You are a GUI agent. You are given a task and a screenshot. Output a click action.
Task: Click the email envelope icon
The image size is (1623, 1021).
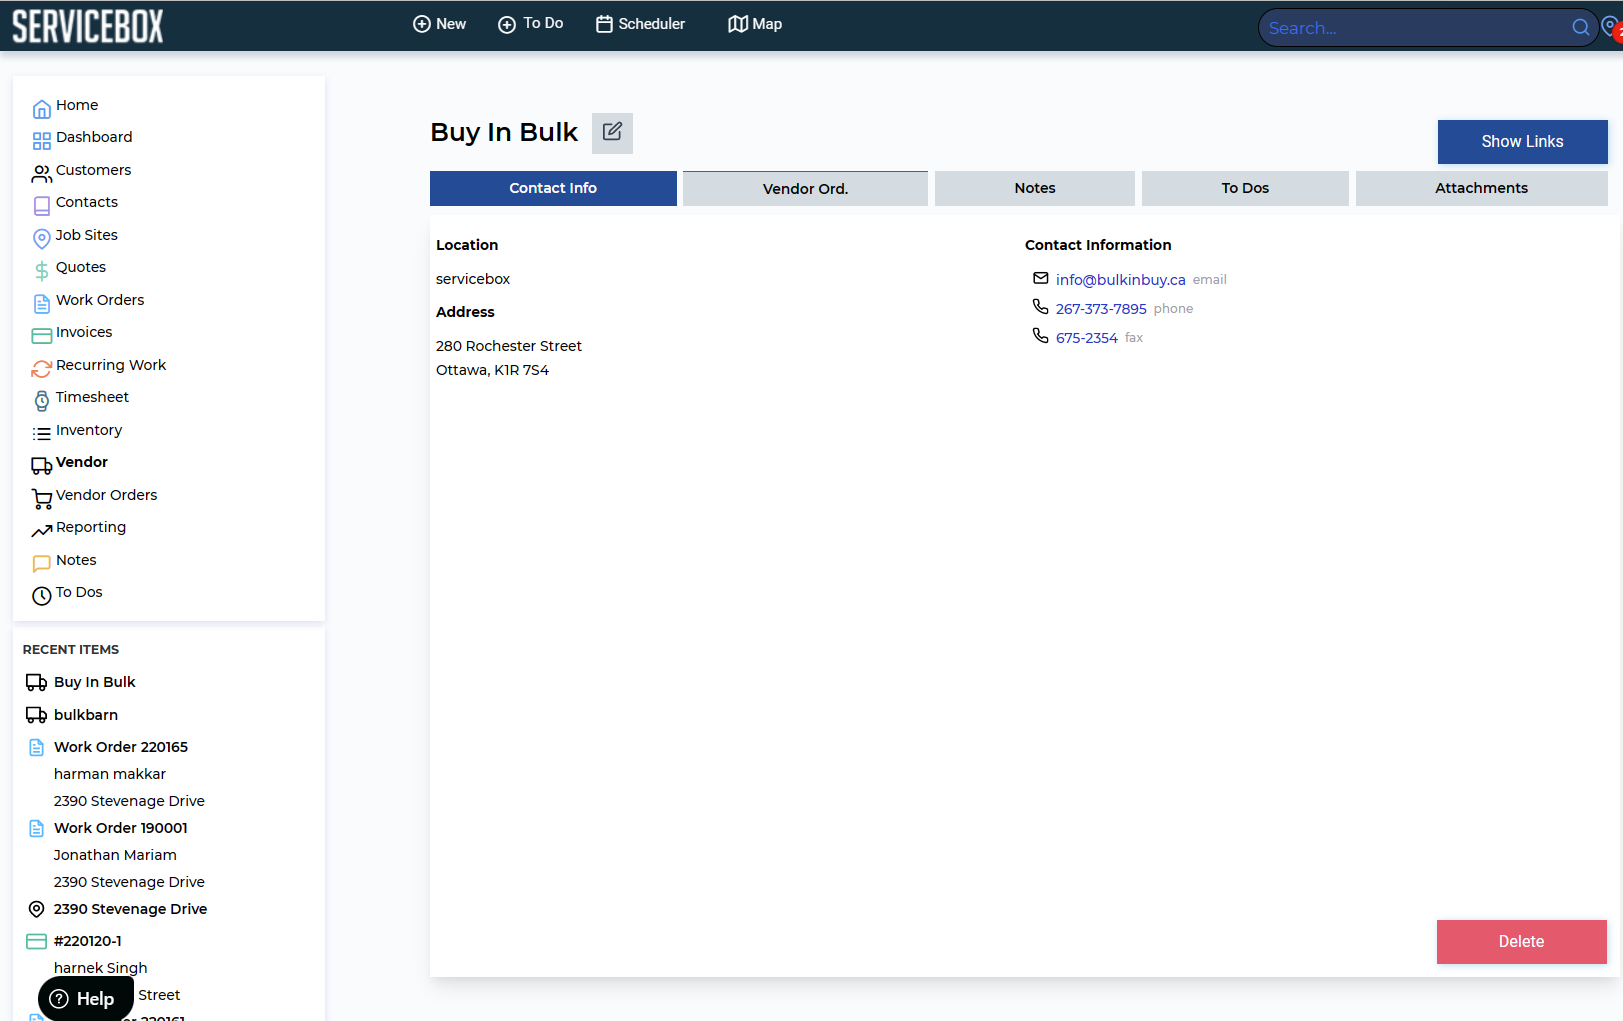pyautogui.click(x=1041, y=278)
